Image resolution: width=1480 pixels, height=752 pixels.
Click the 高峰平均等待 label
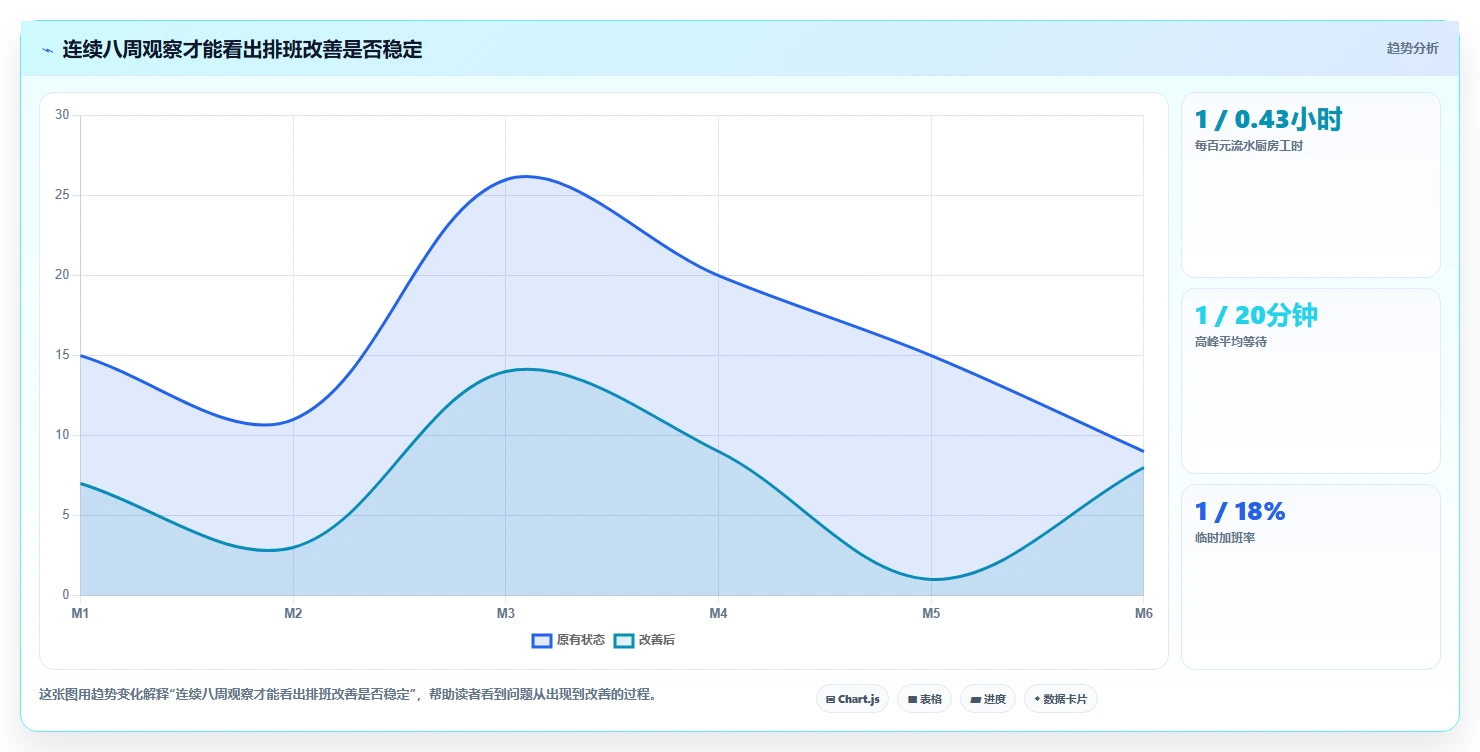pyautogui.click(x=1231, y=342)
